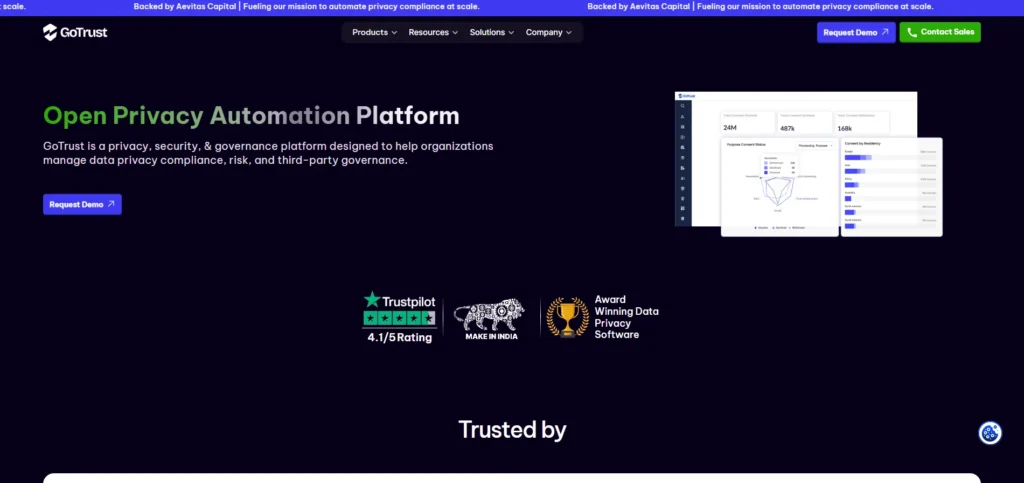Click the Make in India lion logo
1024x483 pixels.
[x=490, y=315]
